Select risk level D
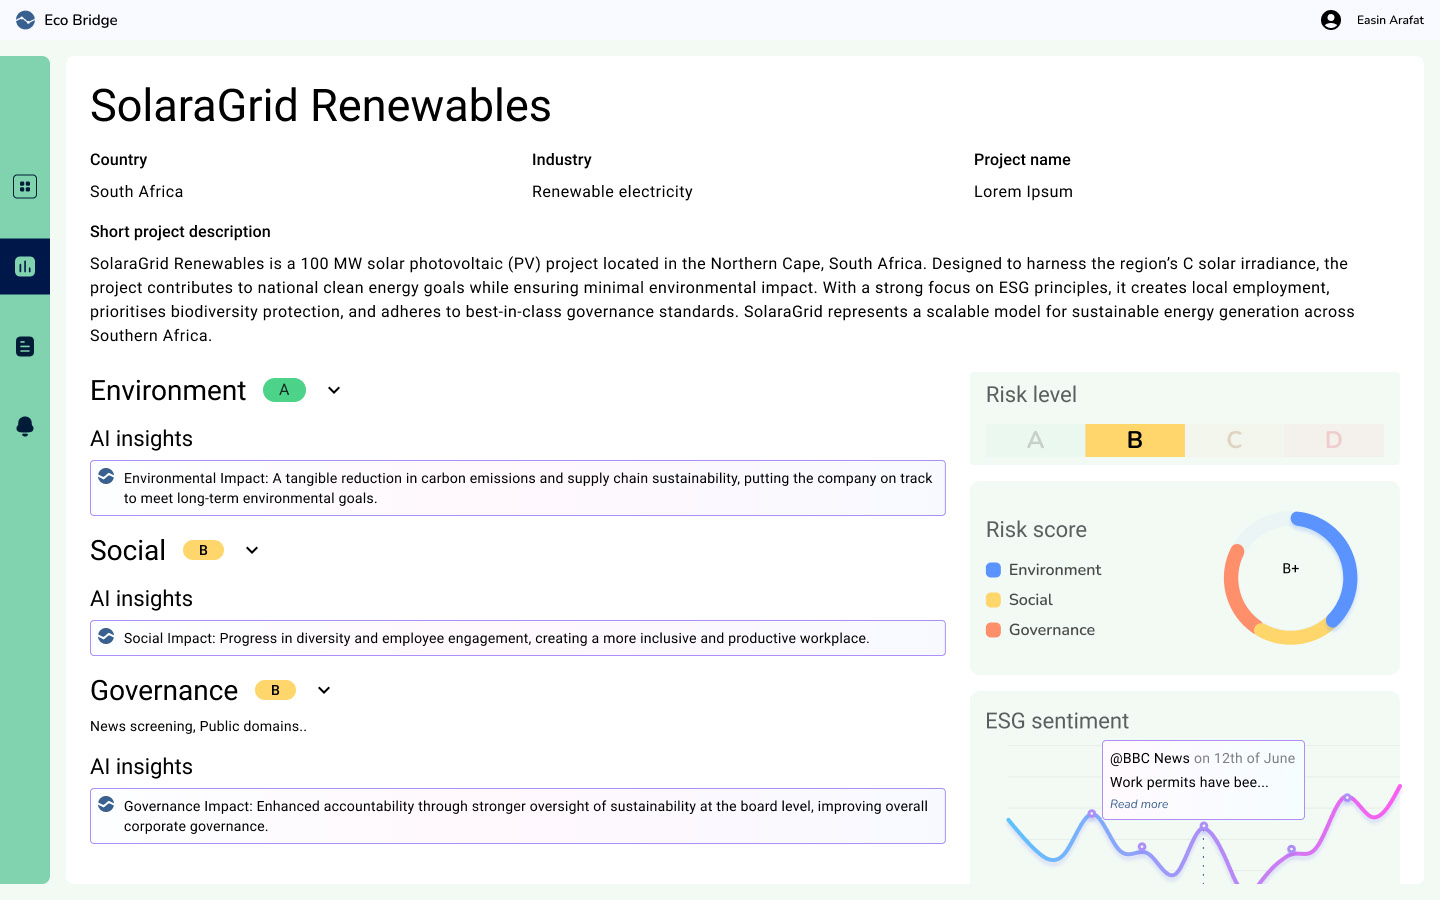Image resolution: width=1440 pixels, height=900 pixels. click(x=1333, y=440)
